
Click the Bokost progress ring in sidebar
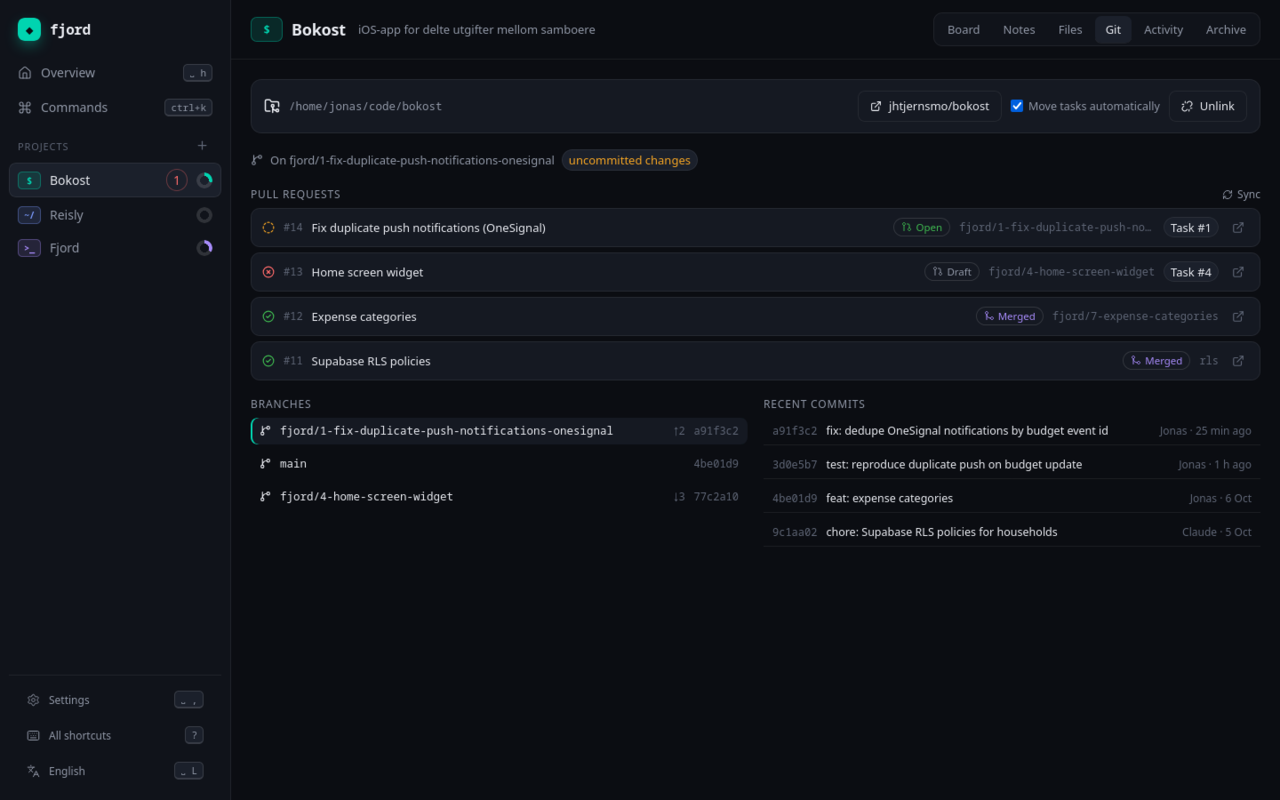coord(205,181)
